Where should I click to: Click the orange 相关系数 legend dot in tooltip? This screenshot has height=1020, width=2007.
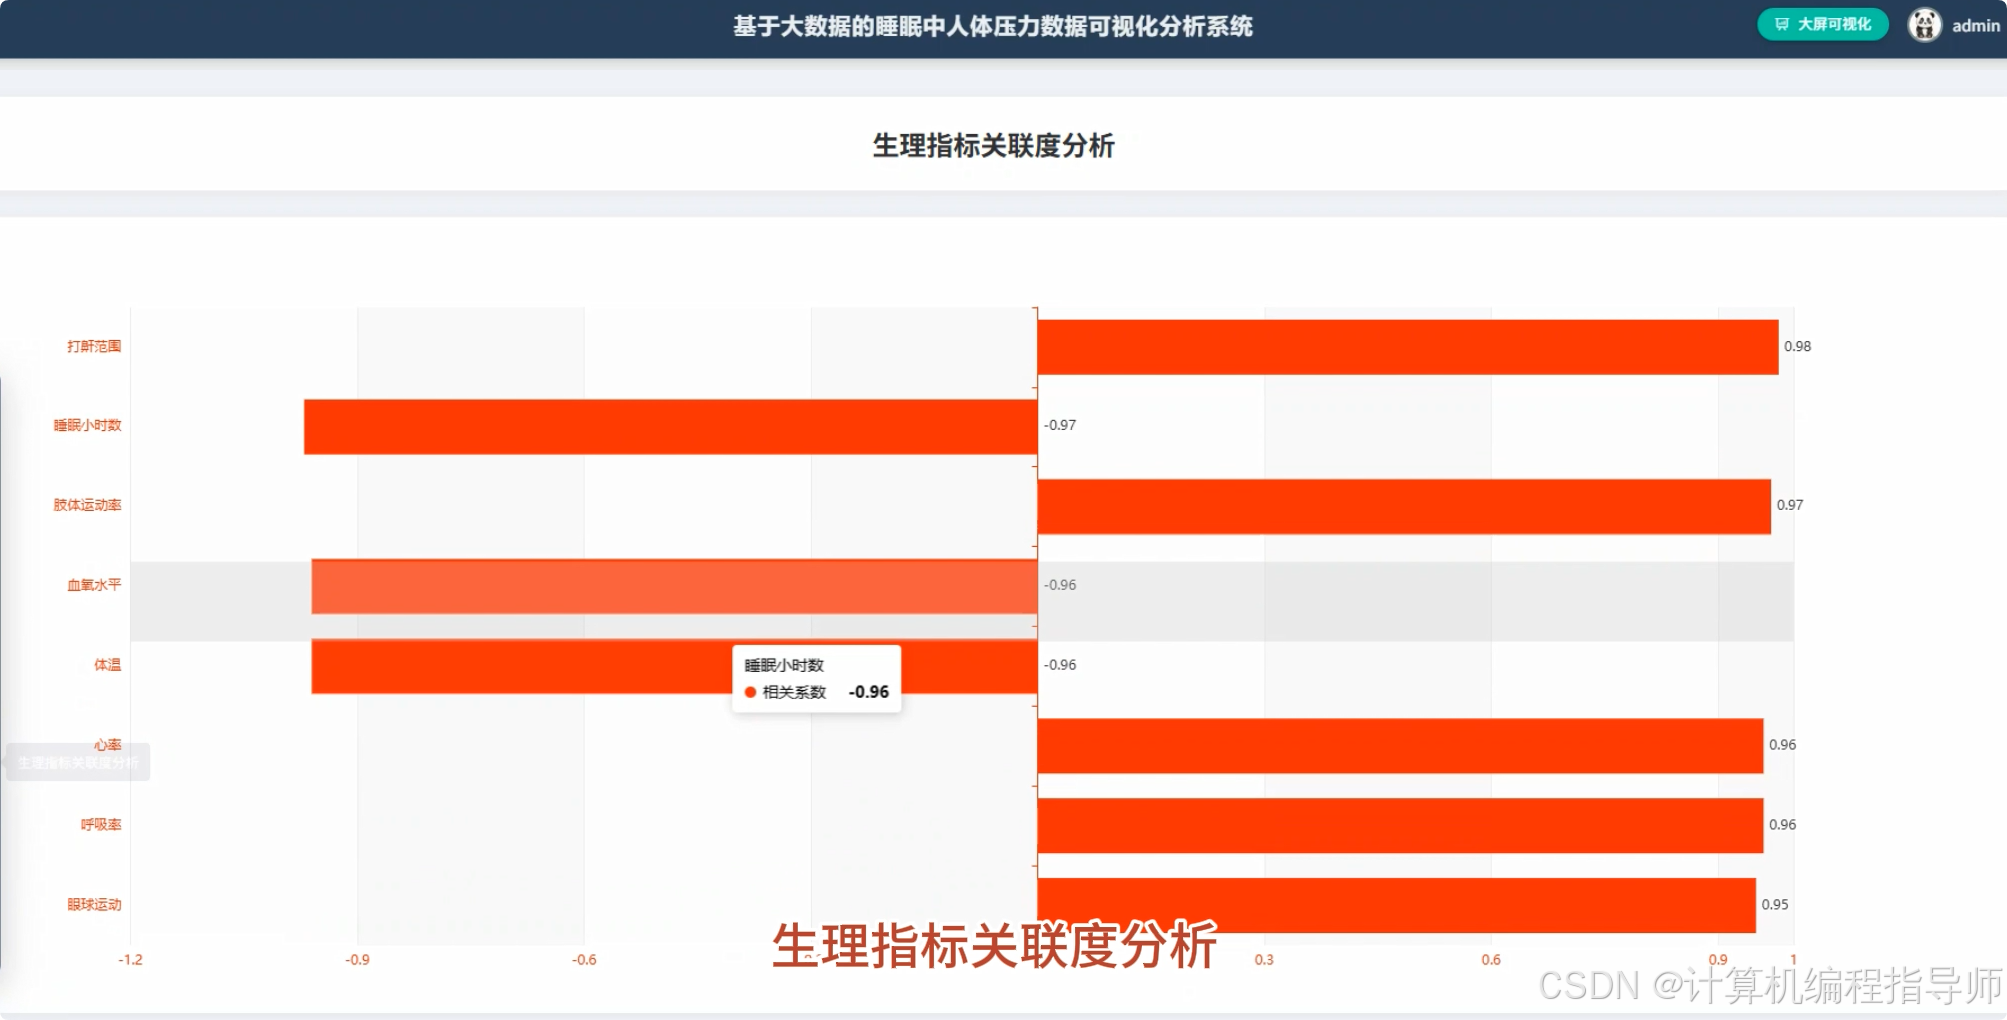(750, 691)
